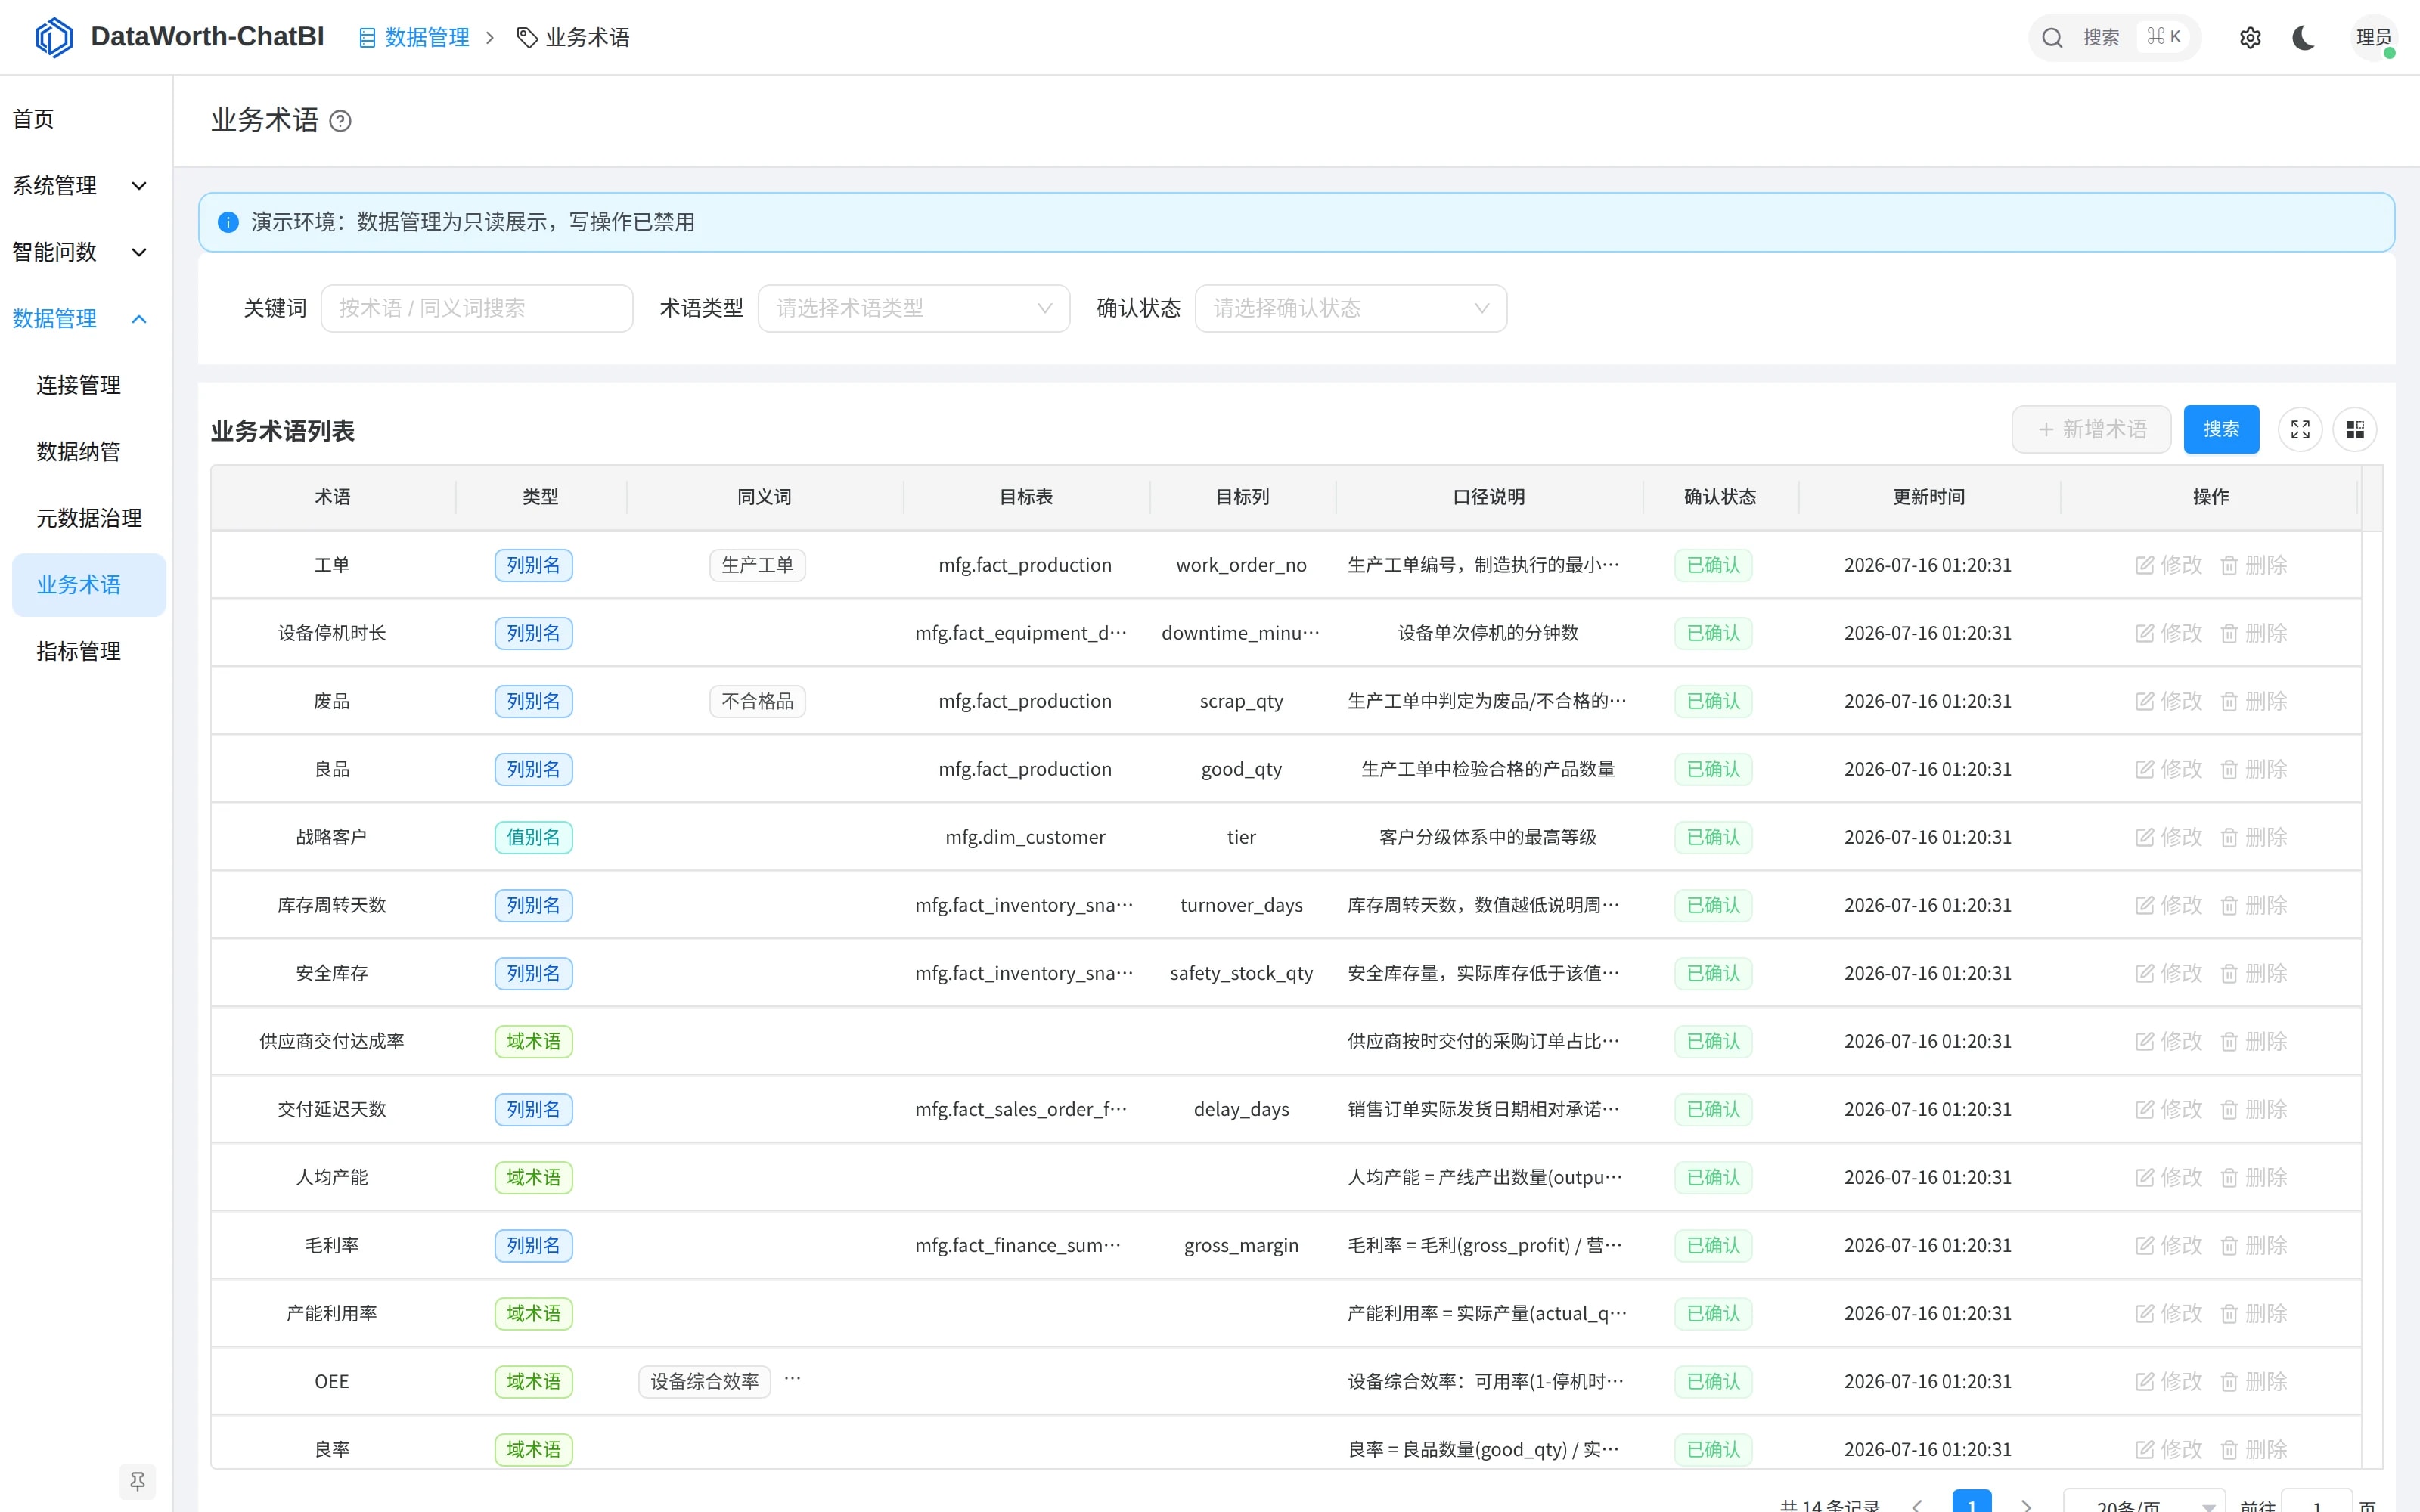
Task: Click 修改 for 设备停机时长 row
Action: 2168,633
